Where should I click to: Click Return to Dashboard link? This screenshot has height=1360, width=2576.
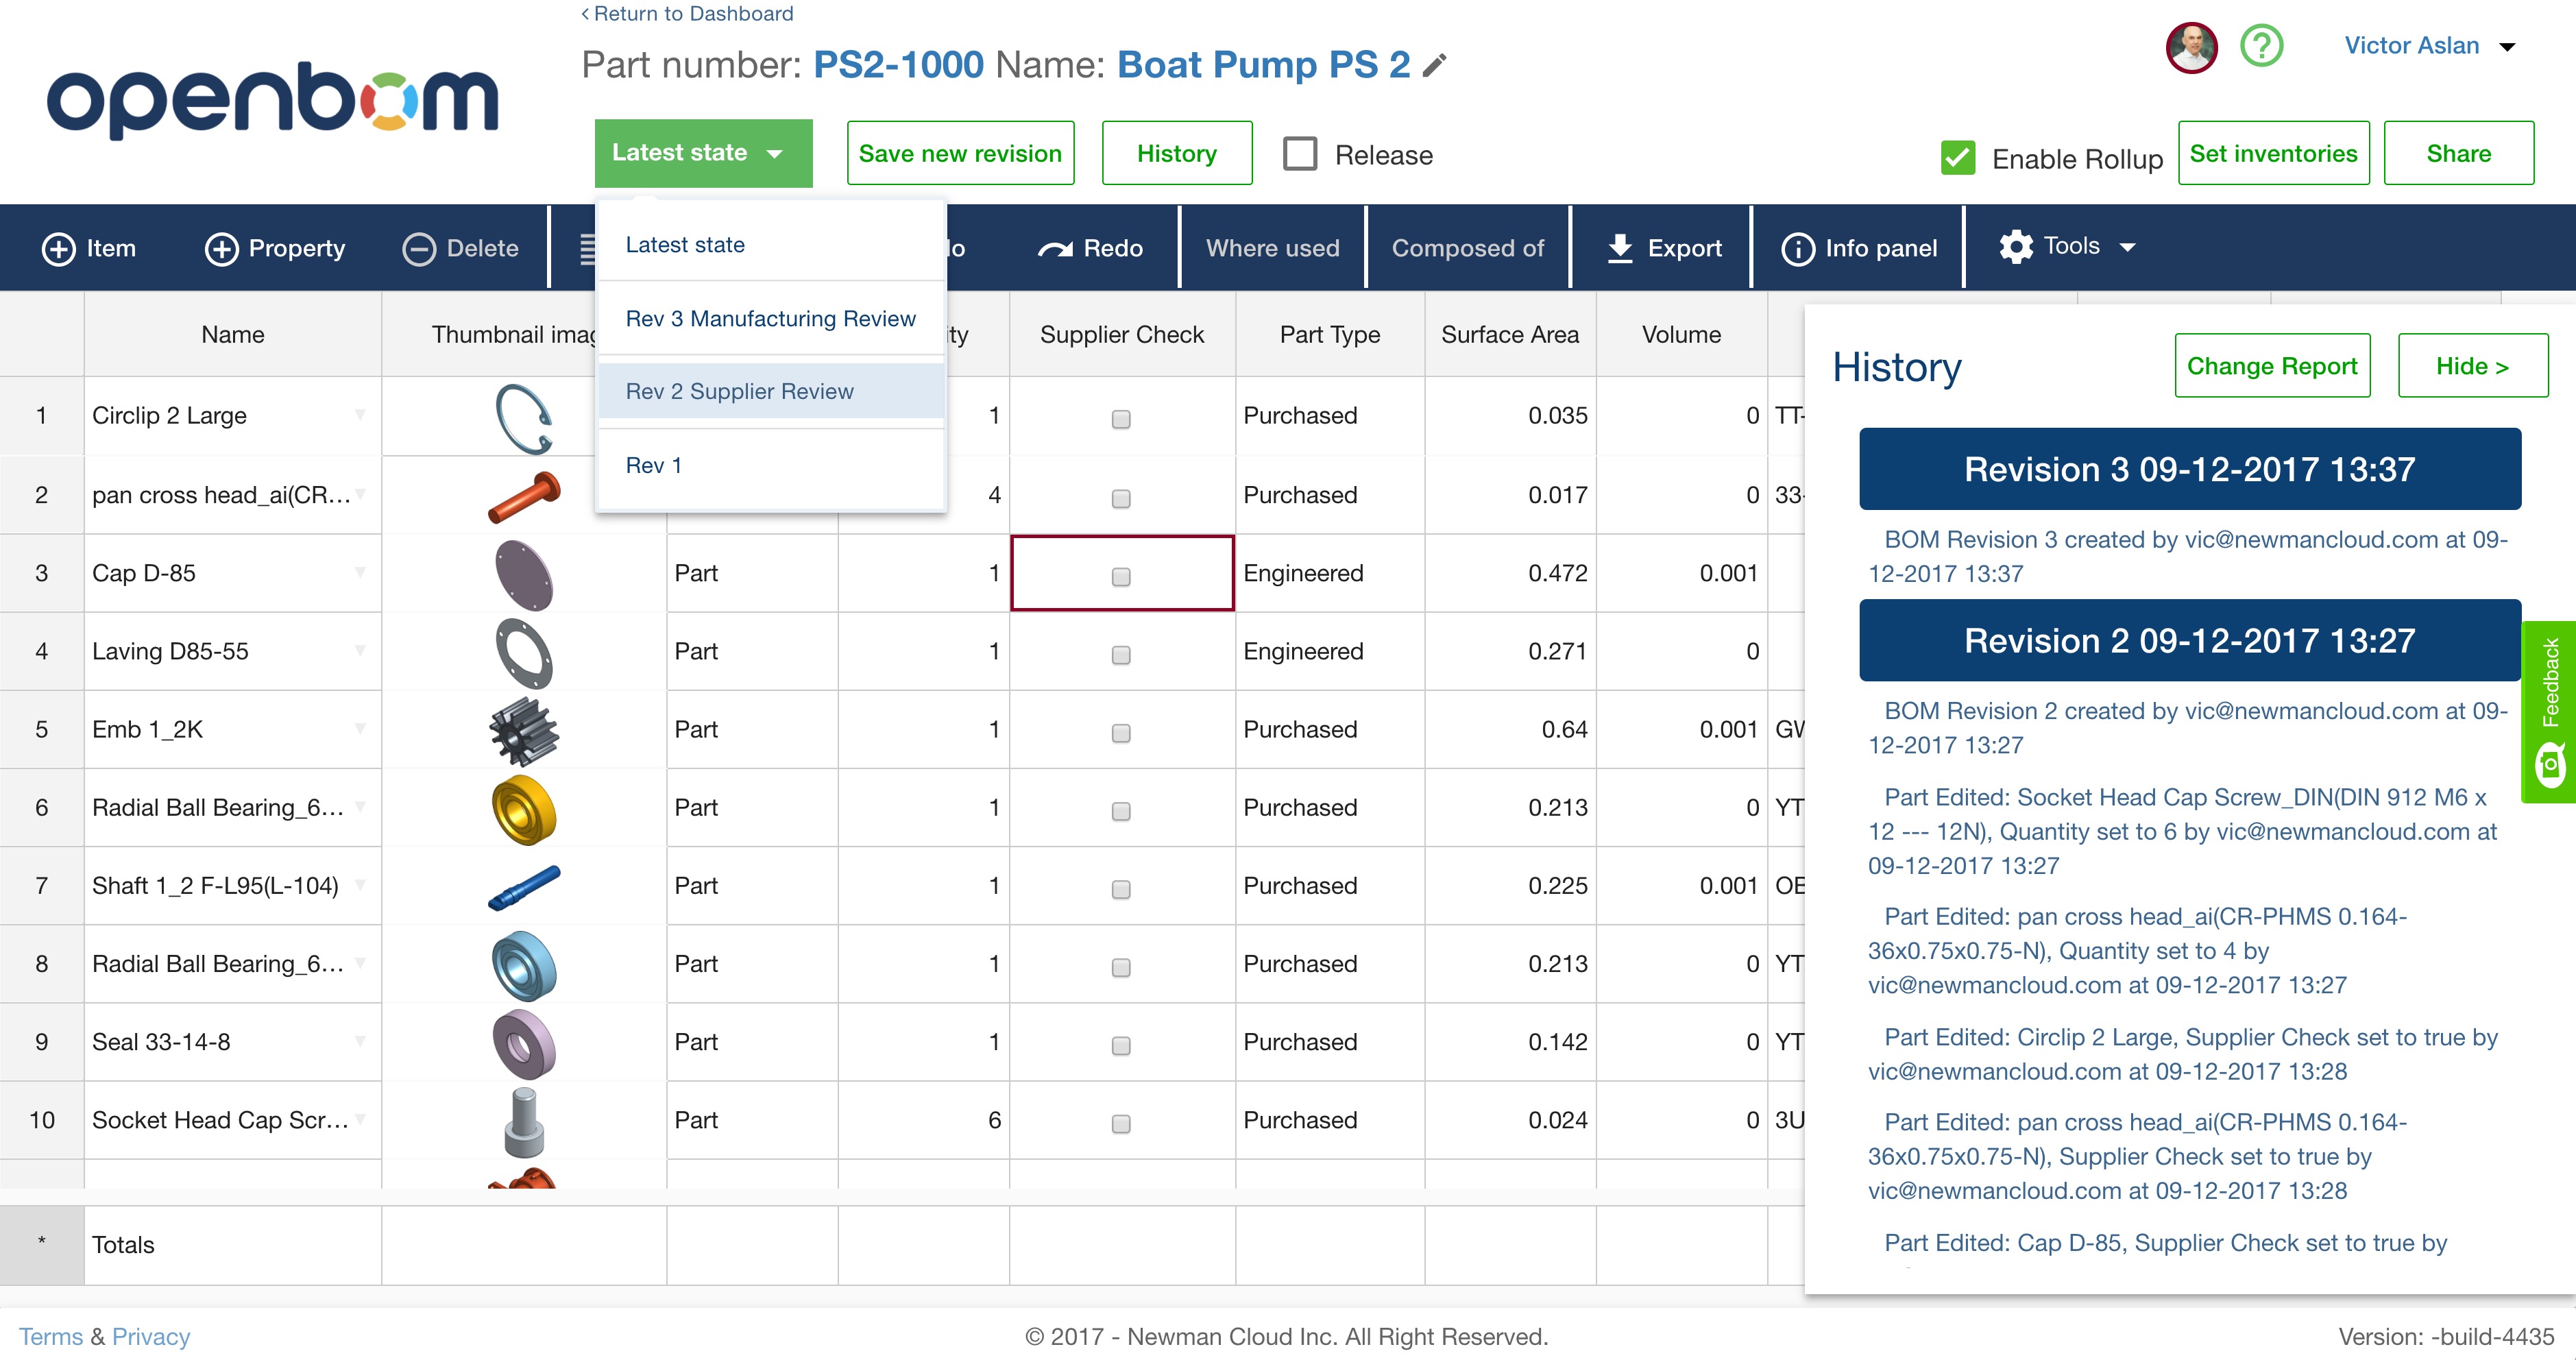click(x=687, y=14)
